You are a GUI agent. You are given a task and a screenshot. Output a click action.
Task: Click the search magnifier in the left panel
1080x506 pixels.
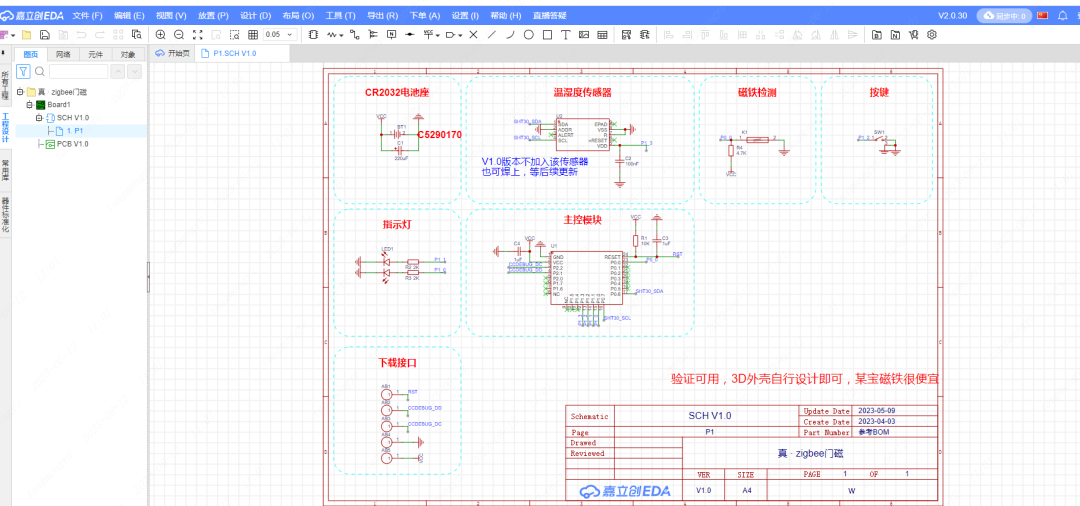(x=40, y=71)
